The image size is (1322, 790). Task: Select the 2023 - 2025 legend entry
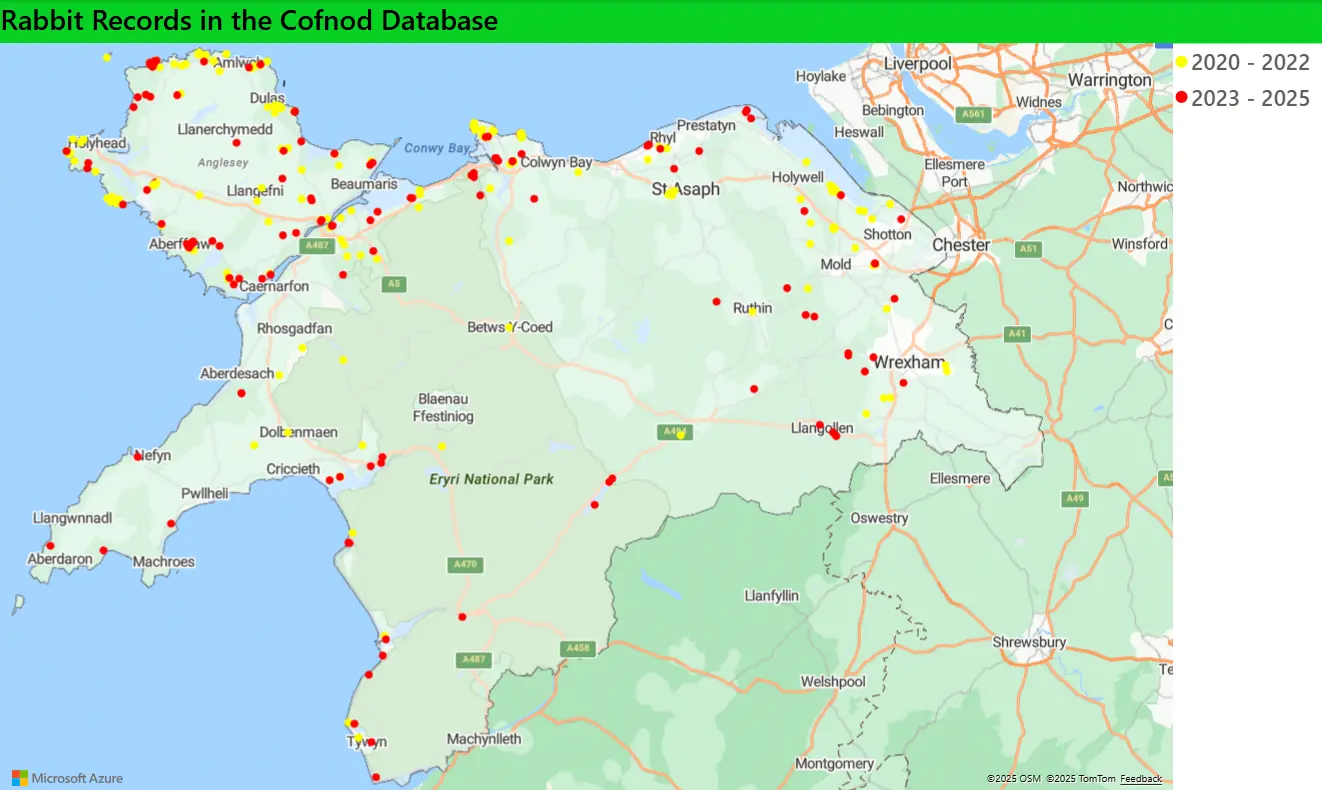pos(1250,98)
